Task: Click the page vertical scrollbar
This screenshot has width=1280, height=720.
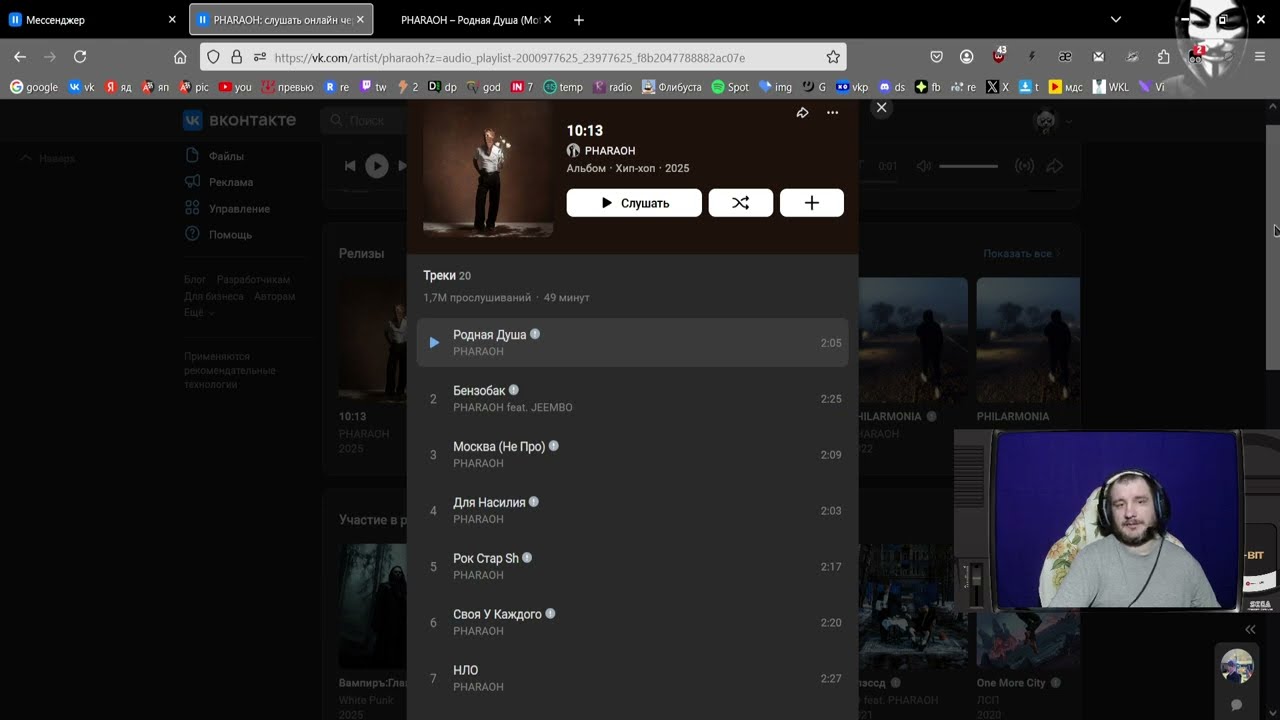Action: 1273,248
